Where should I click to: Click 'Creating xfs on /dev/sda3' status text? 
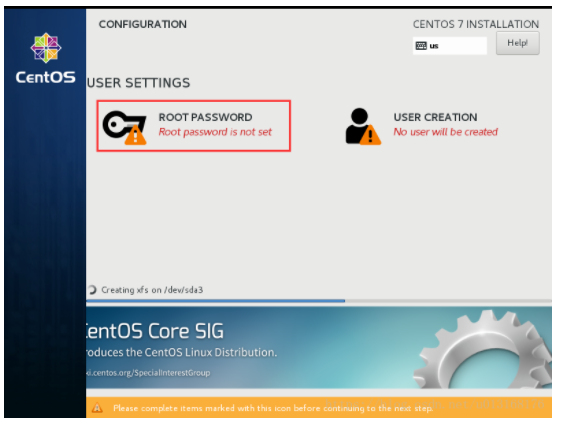pos(152,290)
